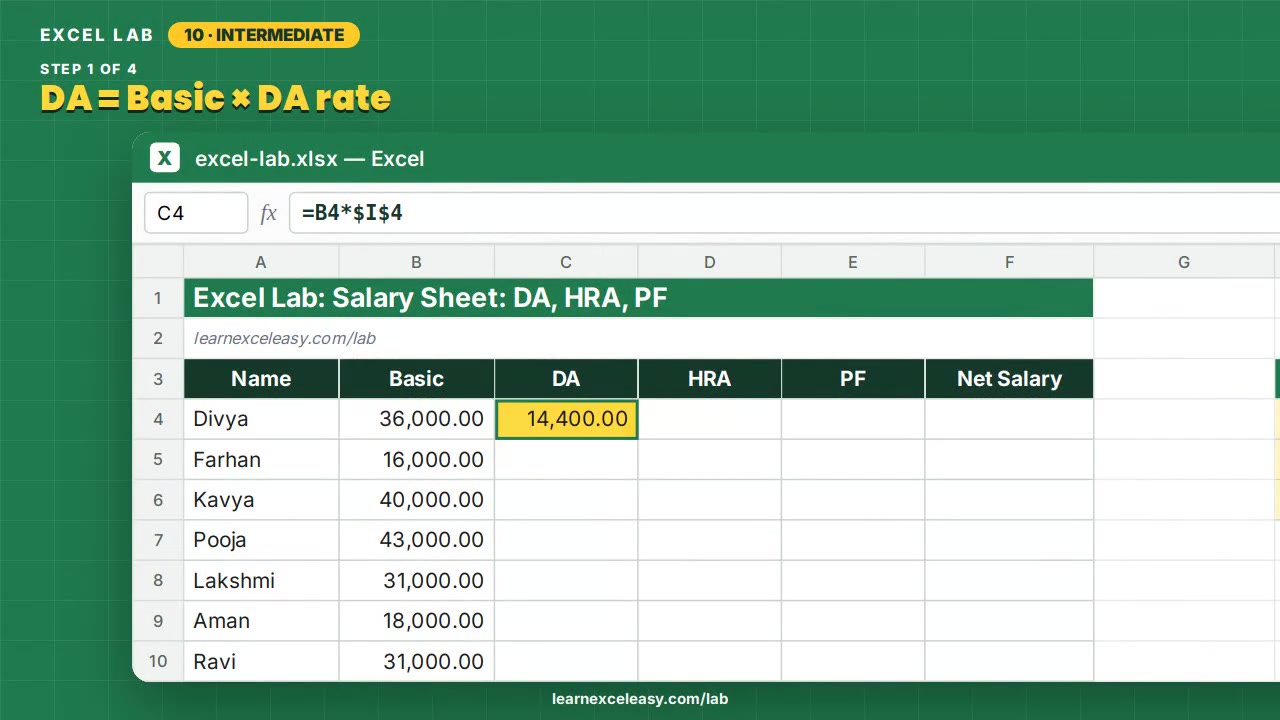Click the 'PF' header cell
Image resolution: width=1280 pixels, height=720 pixels.
[853, 379]
